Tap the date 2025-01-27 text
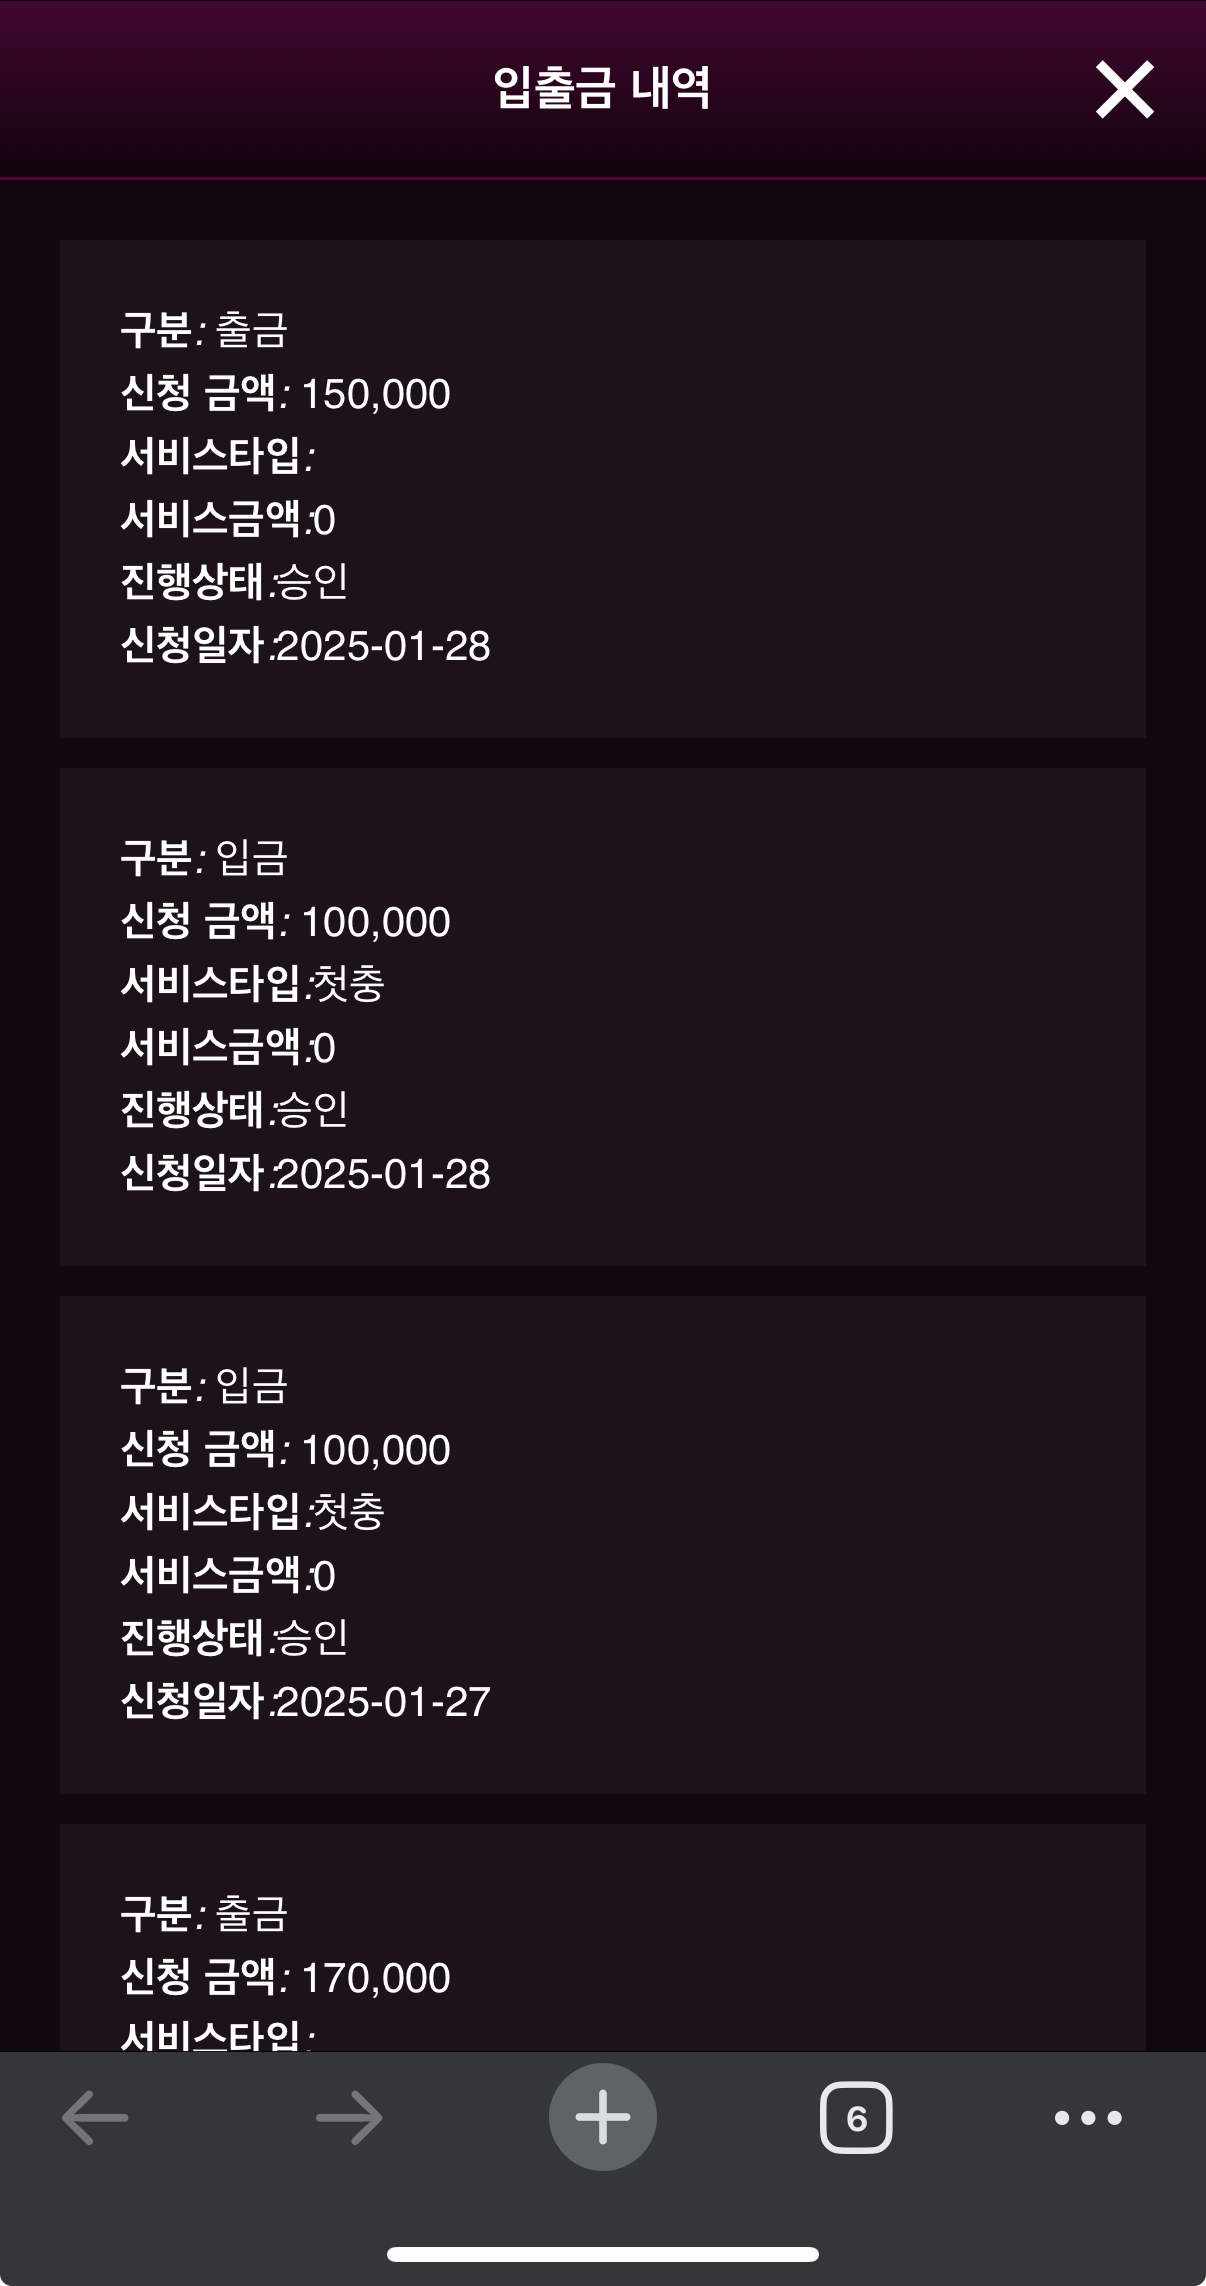The image size is (1206, 2286). tap(383, 1702)
